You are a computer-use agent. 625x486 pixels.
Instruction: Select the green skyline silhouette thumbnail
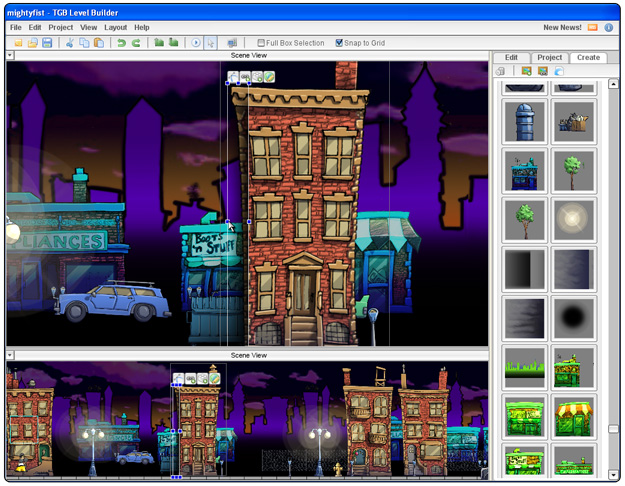[x=524, y=367]
